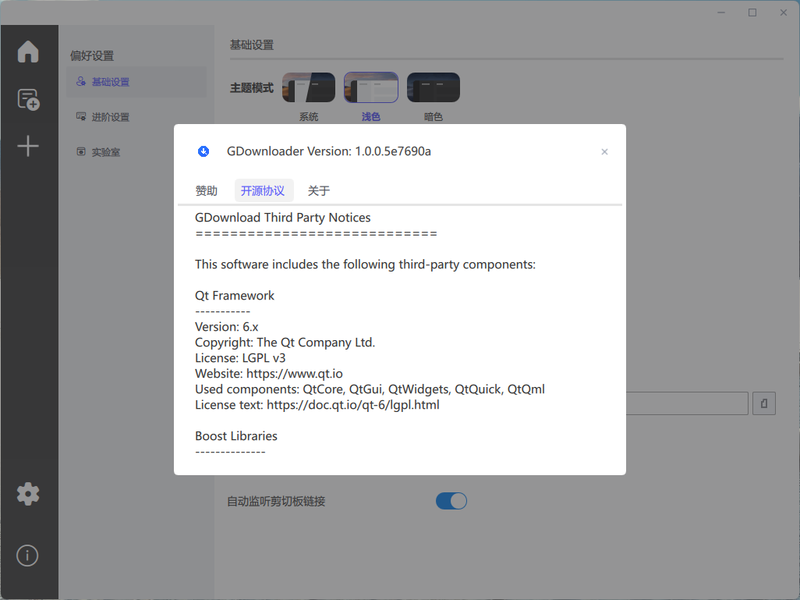Viewport: 800px width, 600px height.
Task: Select the 系统 theme thumbnail
Action: pyautogui.click(x=309, y=87)
